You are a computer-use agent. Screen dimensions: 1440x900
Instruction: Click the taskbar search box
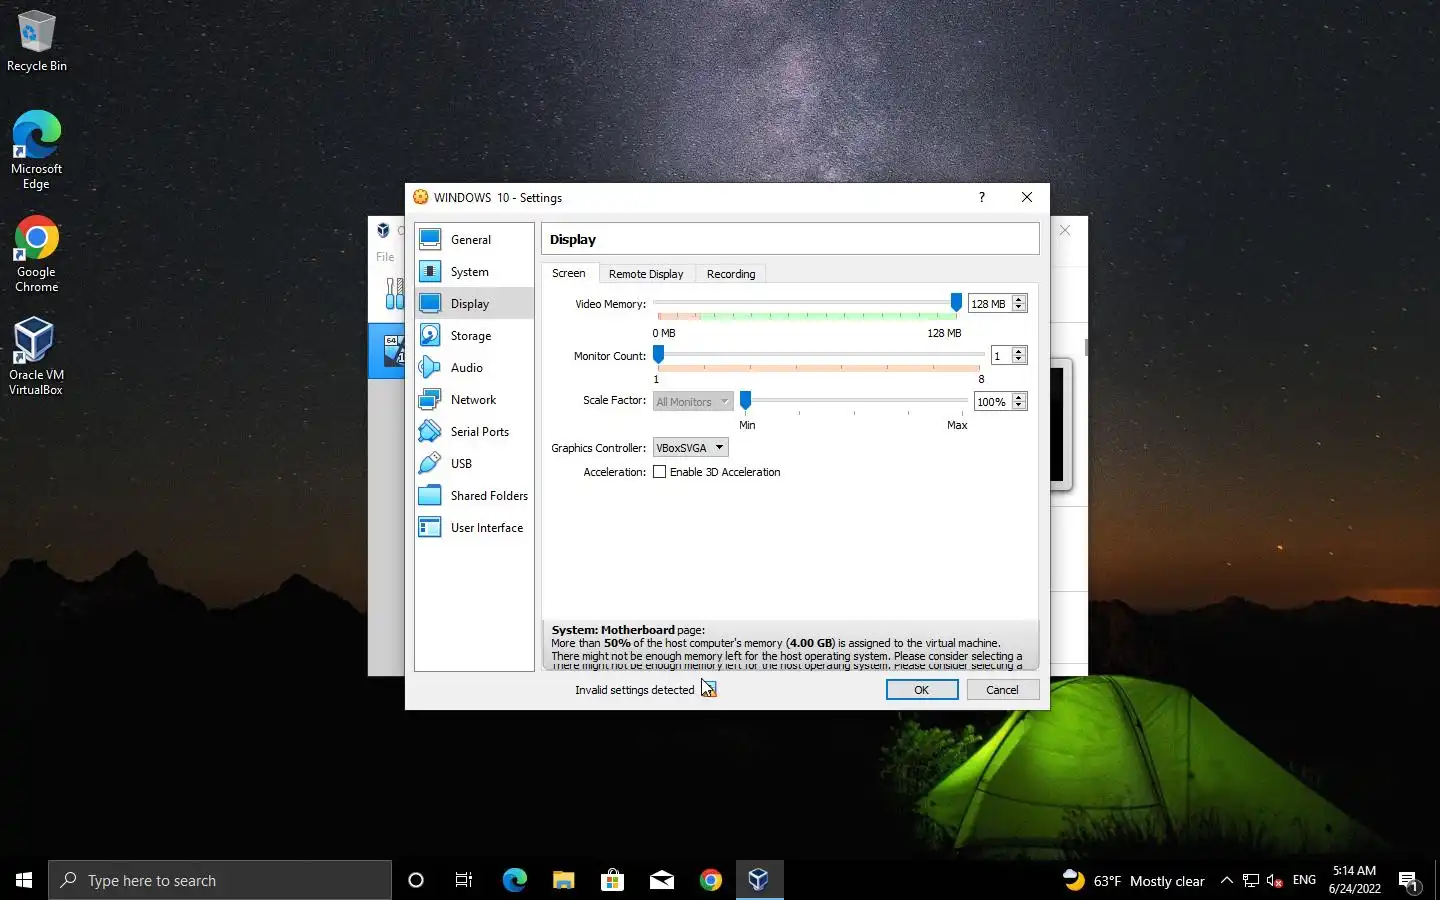220,880
